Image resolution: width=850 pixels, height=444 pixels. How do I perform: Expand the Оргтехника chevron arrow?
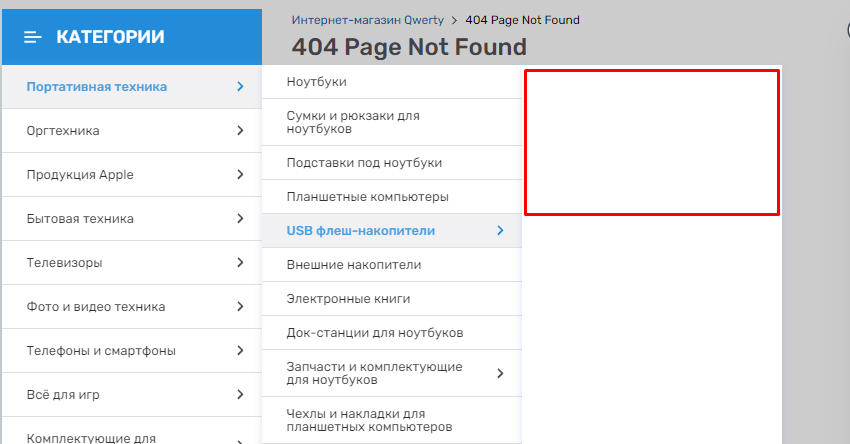coord(240,131)
